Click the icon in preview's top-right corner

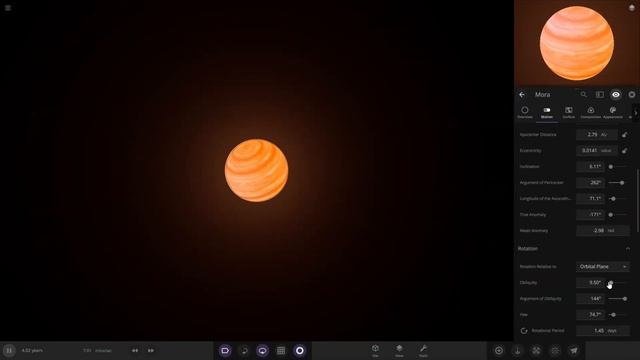pos(632,8)
